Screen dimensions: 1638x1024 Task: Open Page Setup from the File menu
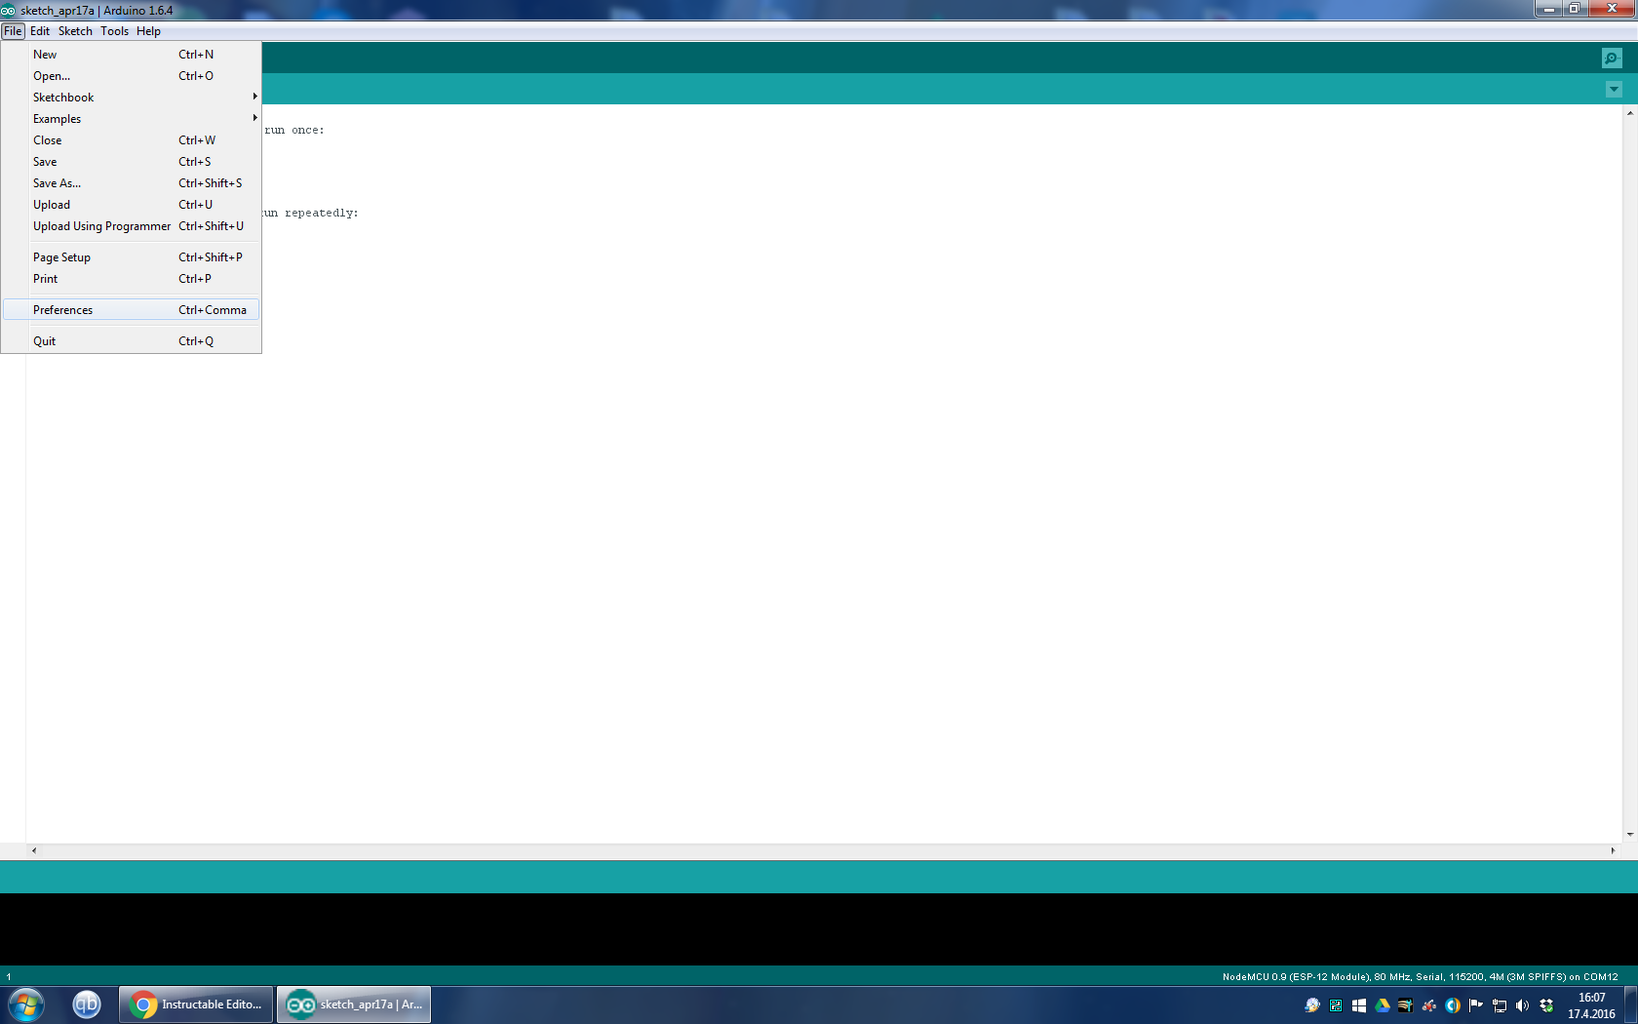131,257
